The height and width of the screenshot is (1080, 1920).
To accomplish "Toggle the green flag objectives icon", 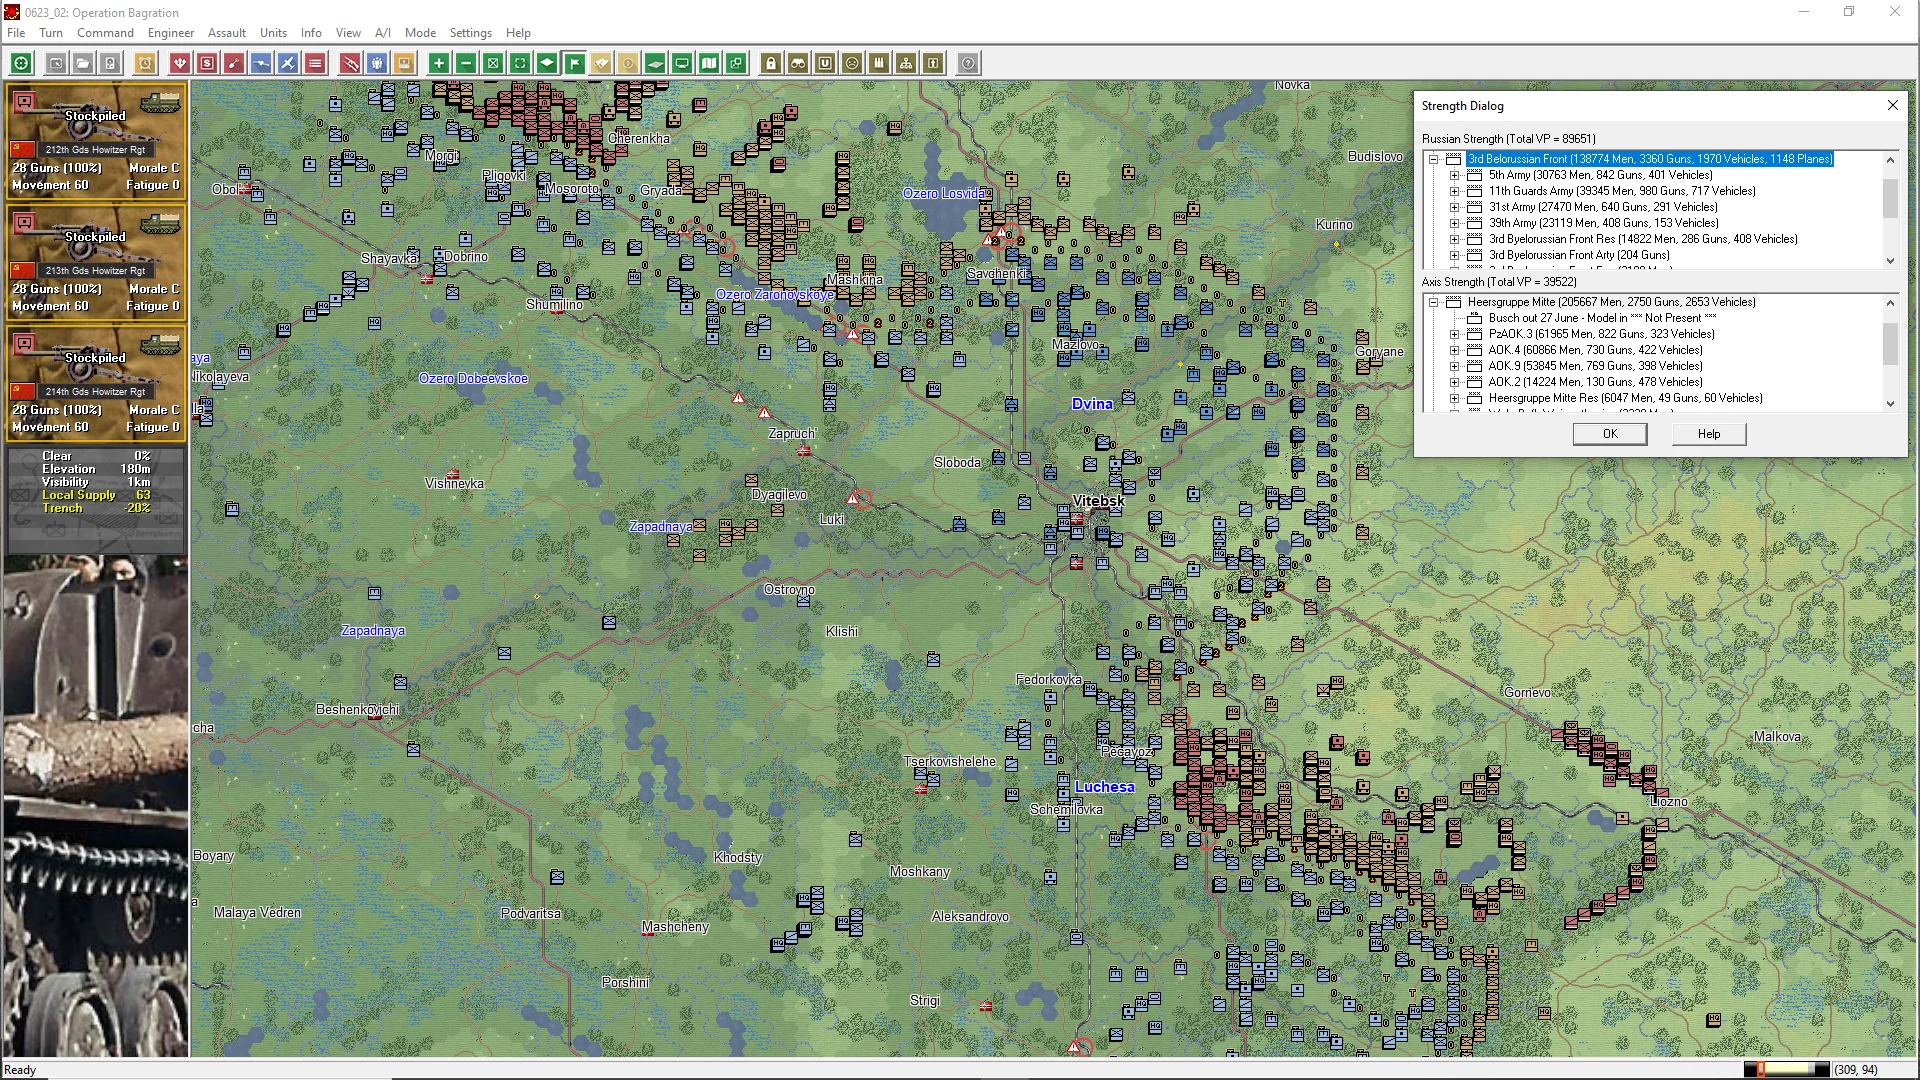I will pyautogui.click(x=574, y=63).
